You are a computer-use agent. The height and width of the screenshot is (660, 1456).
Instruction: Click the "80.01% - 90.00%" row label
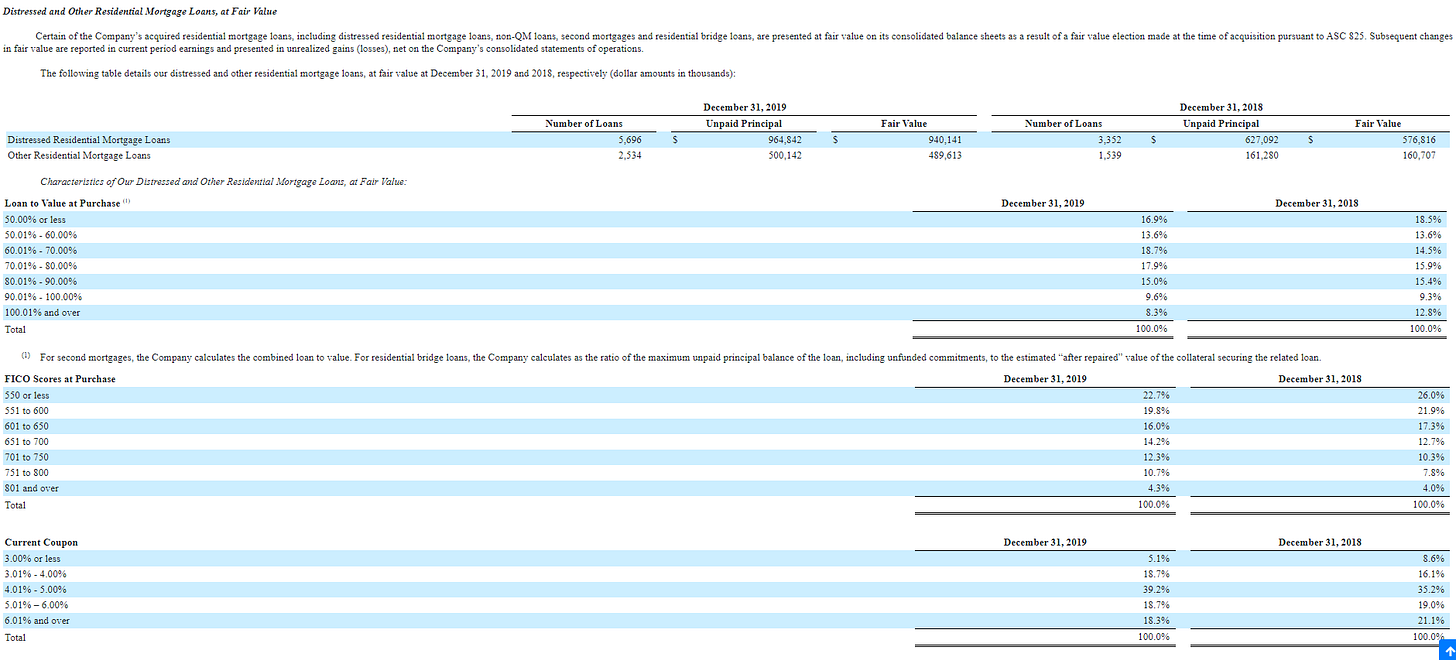coord(41,282)
